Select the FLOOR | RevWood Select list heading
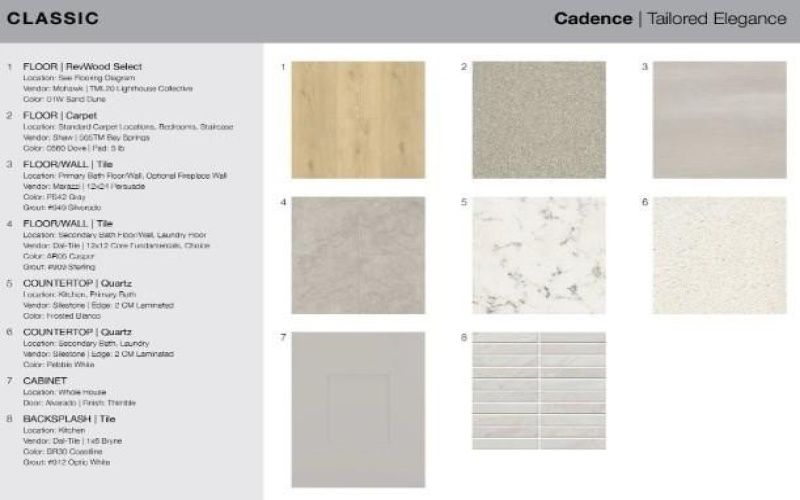 point(78,66)
